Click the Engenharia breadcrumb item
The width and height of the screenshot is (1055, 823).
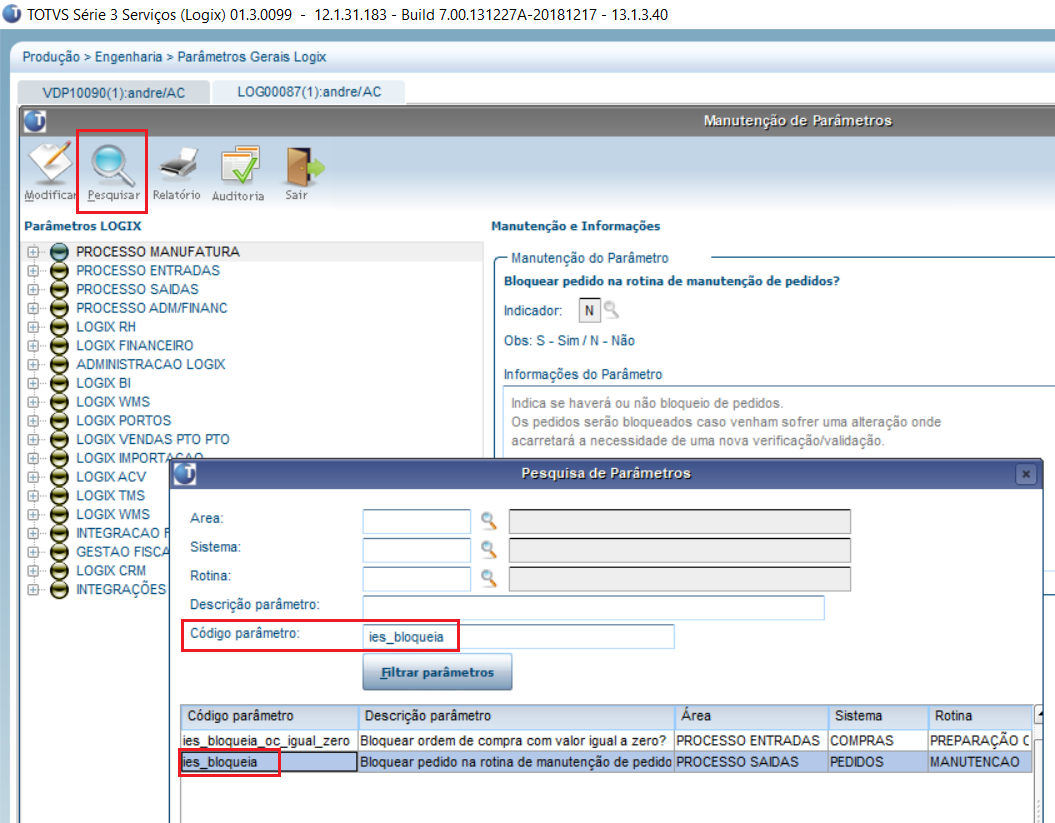129,57
